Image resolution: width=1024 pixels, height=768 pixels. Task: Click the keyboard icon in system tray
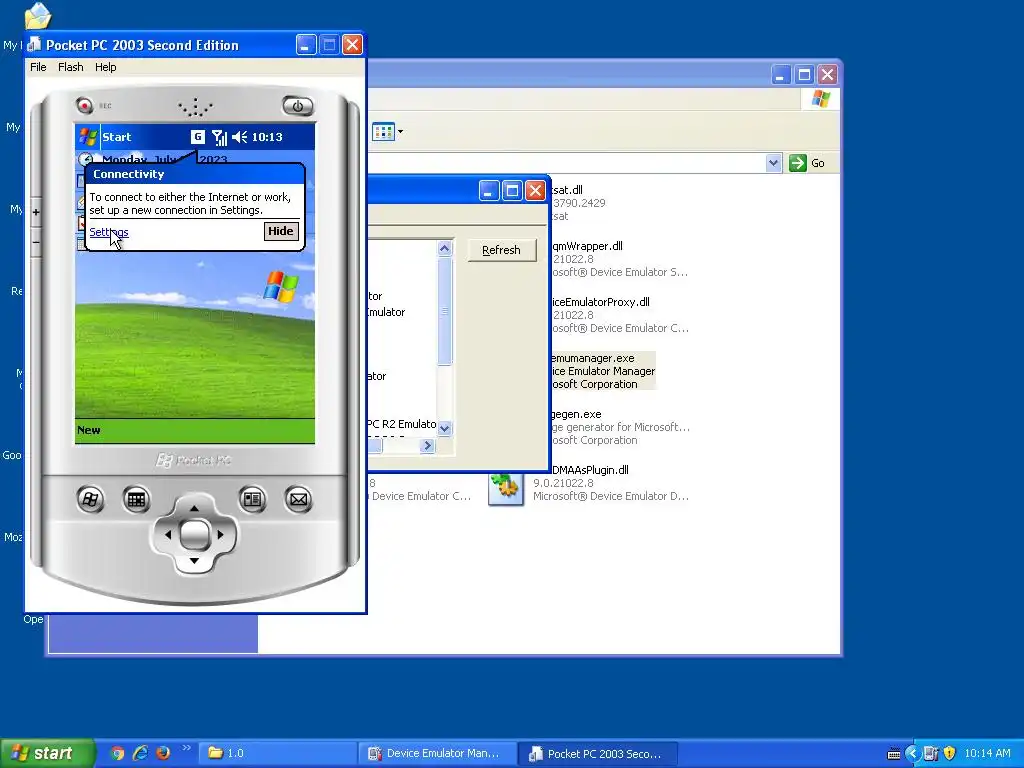[894, 754]
